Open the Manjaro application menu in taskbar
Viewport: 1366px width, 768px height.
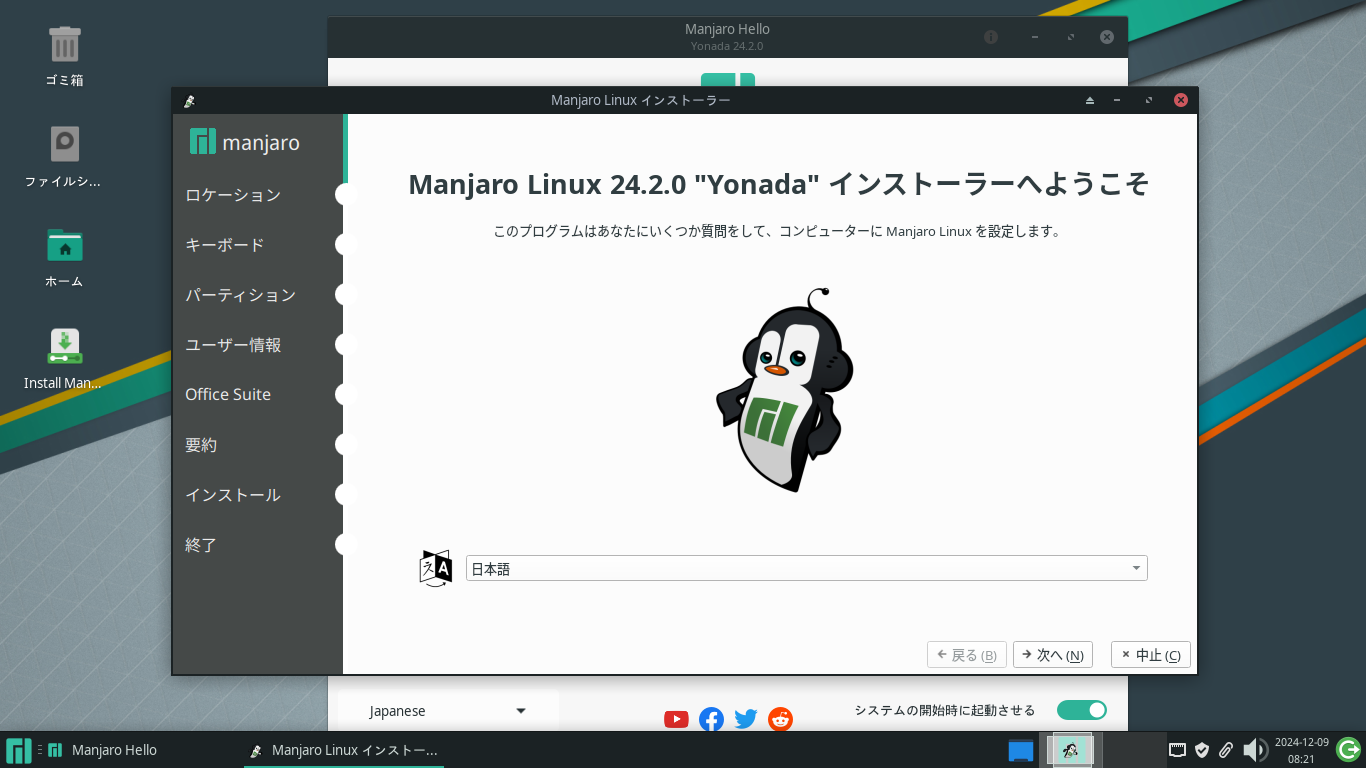pyautogui.click(x=19, y=750)
